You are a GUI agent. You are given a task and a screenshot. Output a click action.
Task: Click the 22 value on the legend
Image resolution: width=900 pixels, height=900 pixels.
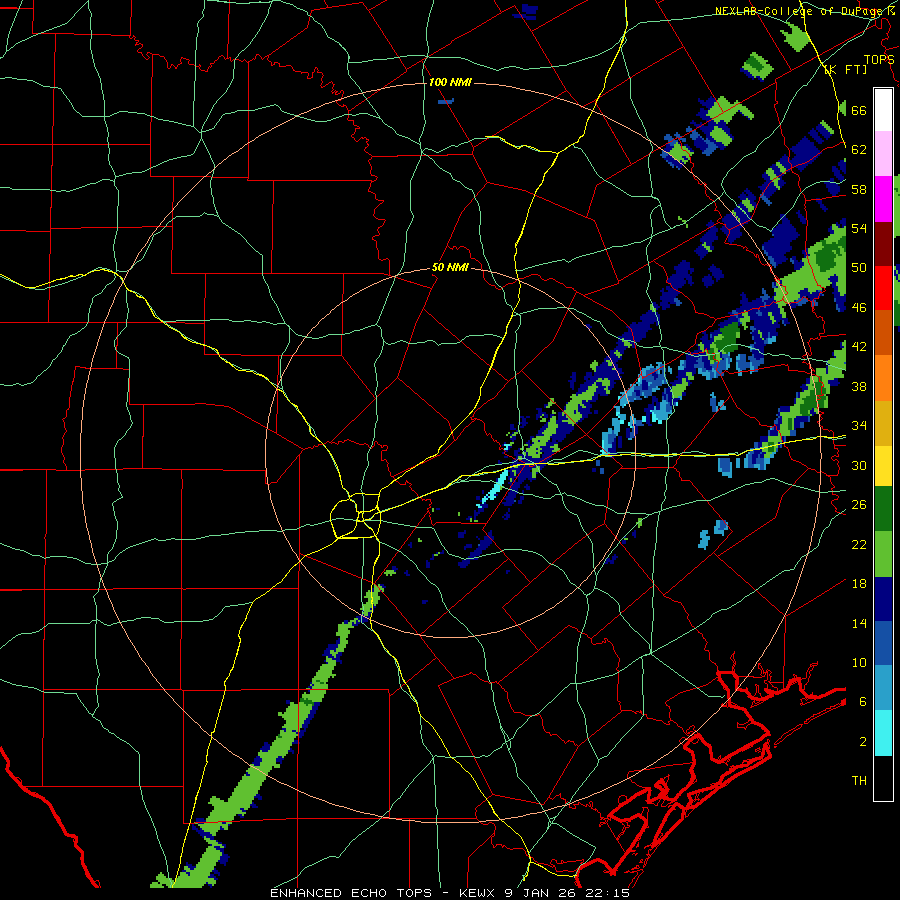coord(859,545)
